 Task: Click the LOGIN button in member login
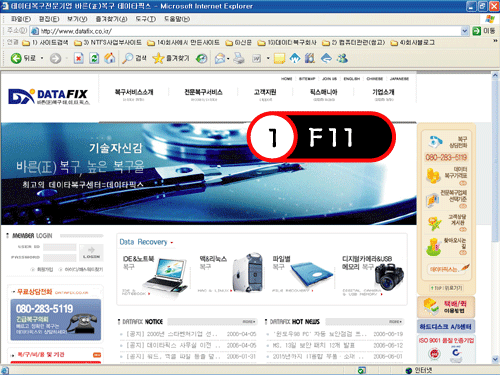pos(91,252)
